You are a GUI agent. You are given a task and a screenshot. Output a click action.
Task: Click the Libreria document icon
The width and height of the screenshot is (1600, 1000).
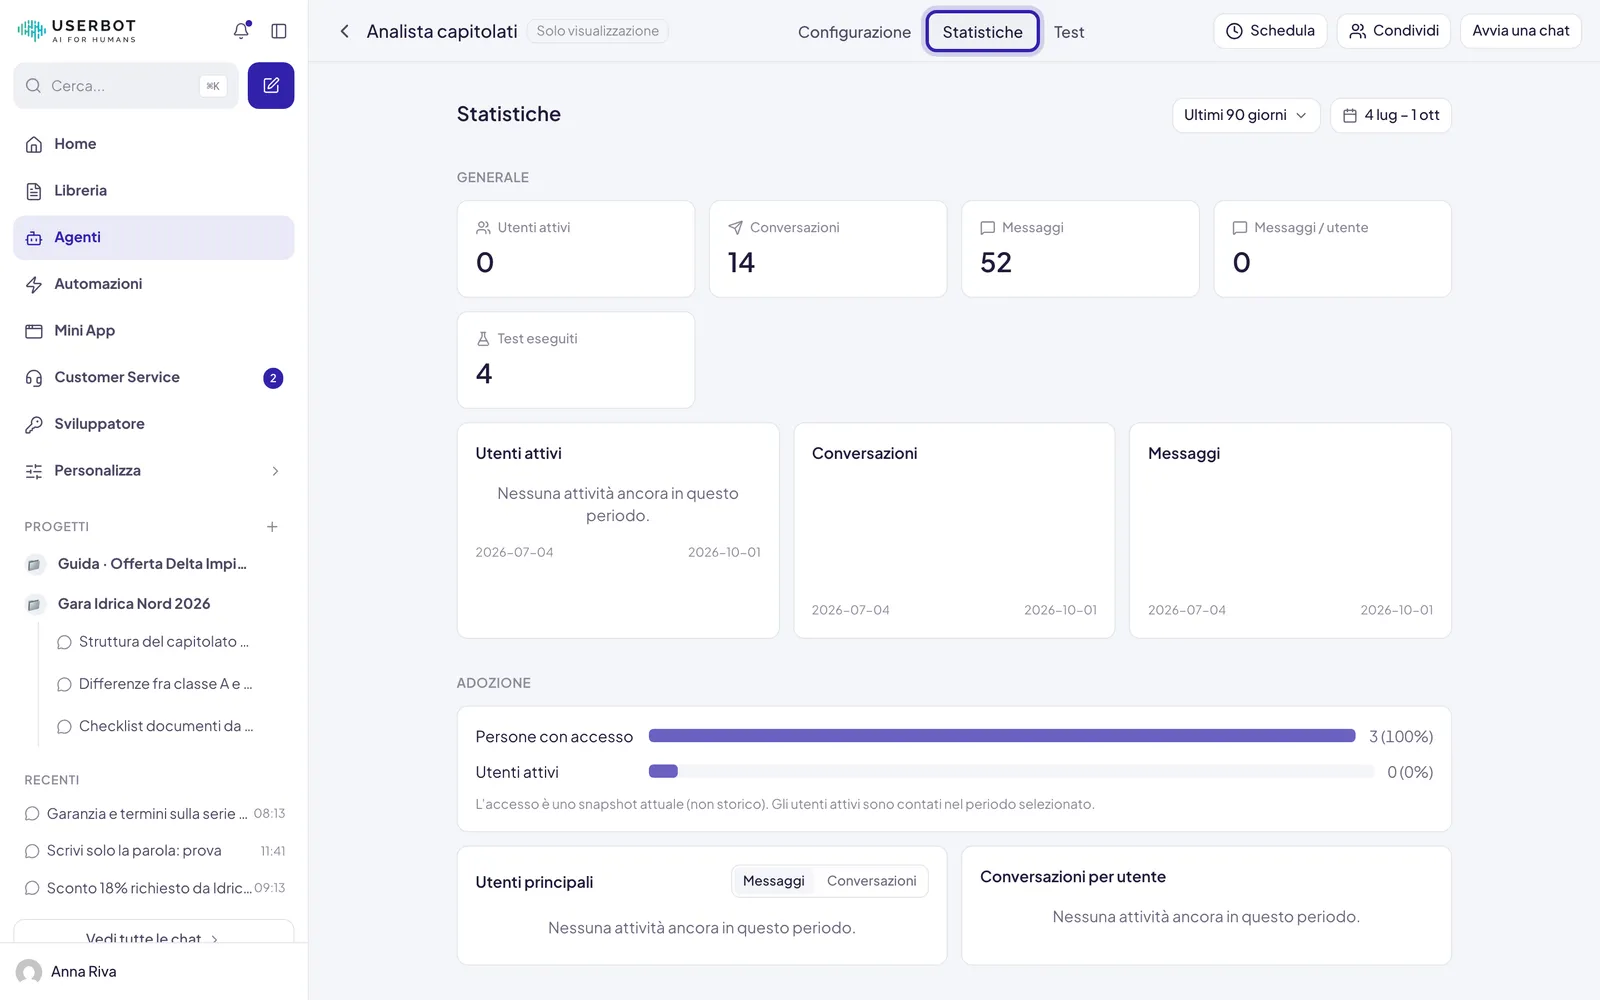point(34,191)
